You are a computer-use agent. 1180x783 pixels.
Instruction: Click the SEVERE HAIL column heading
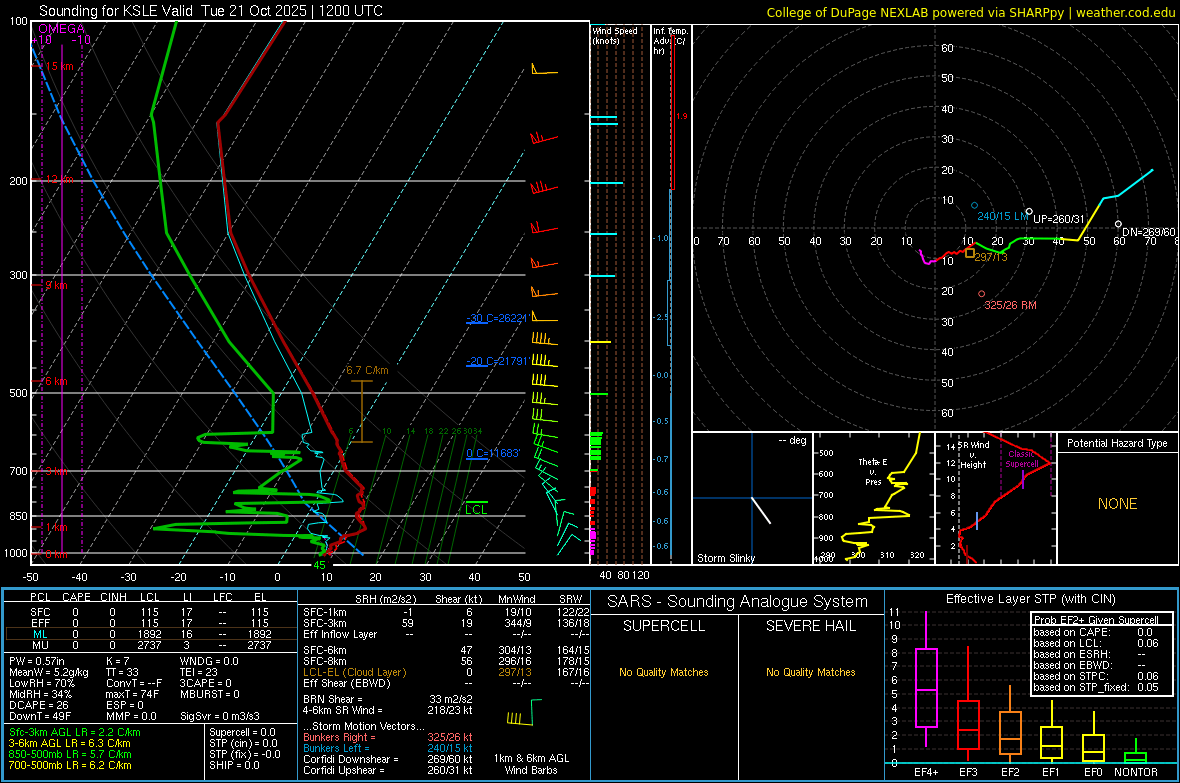pos(810,626)
